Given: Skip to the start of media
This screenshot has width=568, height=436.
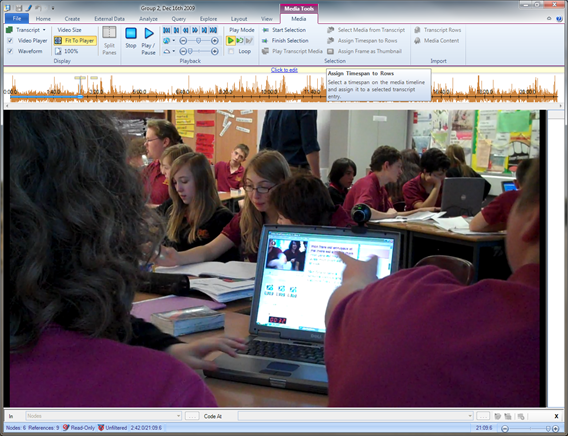Looking at the screenshot, I should coord(167,30).
